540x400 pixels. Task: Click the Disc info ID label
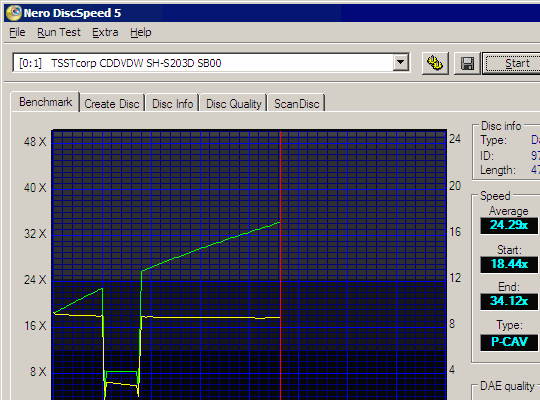pos(487,156)
